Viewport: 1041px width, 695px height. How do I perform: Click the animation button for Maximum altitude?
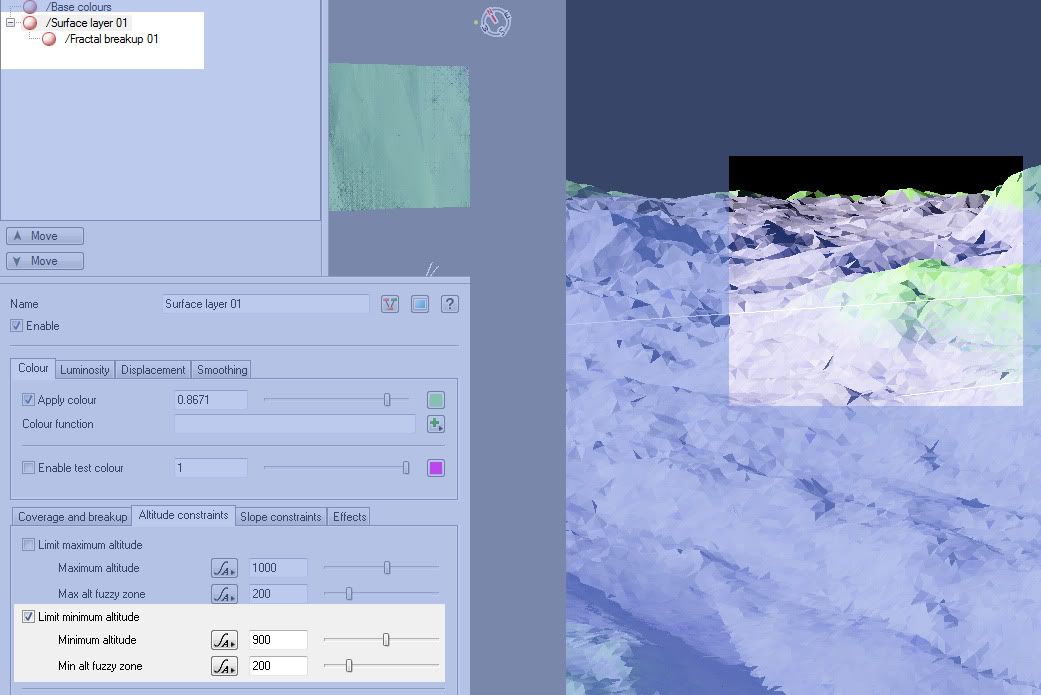pyautogui.click(x=224, y=568)
